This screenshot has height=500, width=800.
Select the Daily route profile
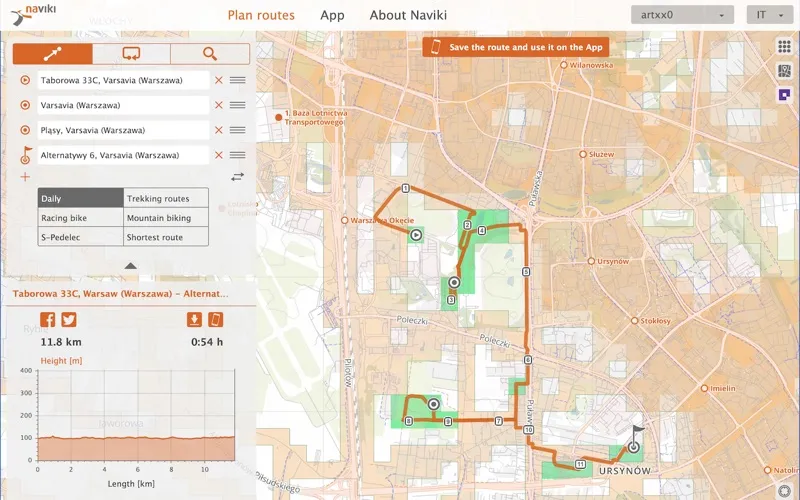[81, 198]
